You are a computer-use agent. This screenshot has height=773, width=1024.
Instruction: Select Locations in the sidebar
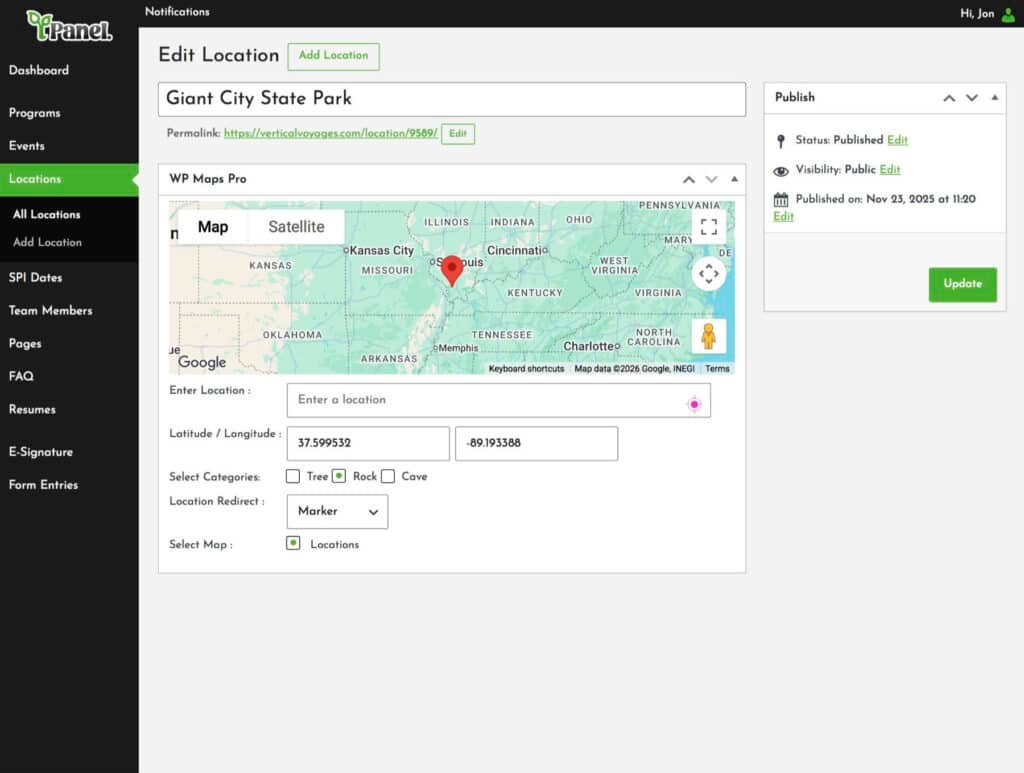[x=69, y=179]
